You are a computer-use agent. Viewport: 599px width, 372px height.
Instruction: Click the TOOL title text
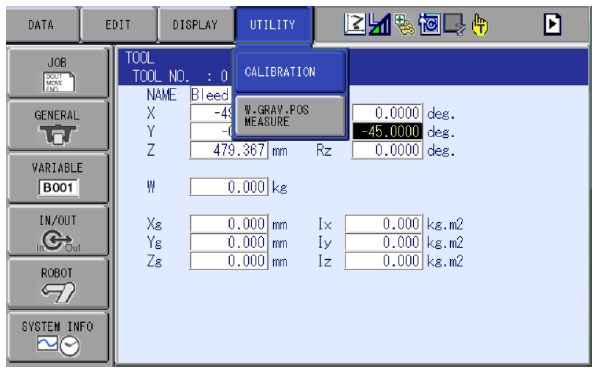tap(140, 58)
